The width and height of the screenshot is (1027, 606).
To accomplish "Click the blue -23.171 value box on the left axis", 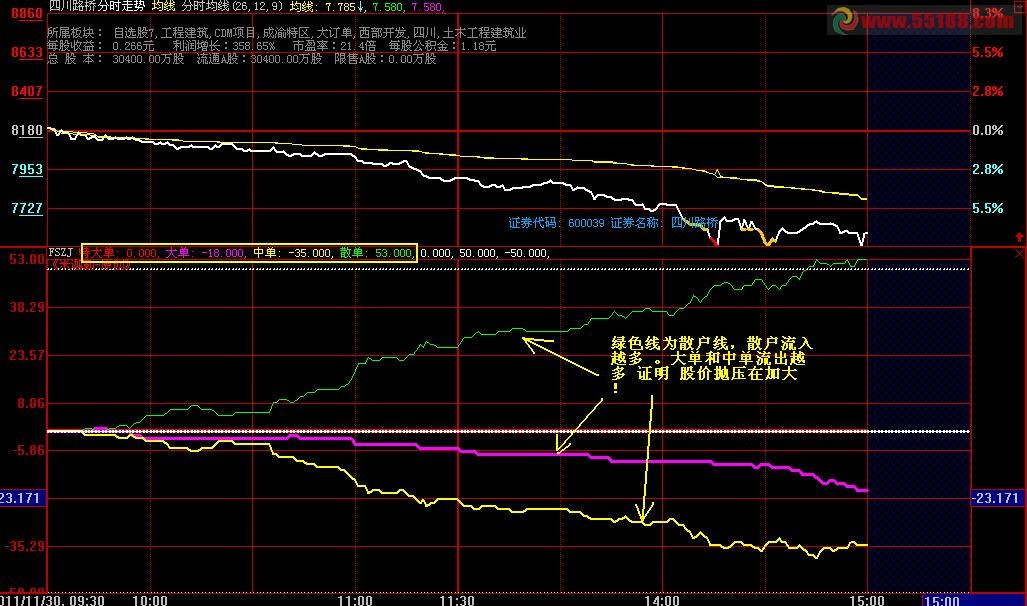I will 24,498.
